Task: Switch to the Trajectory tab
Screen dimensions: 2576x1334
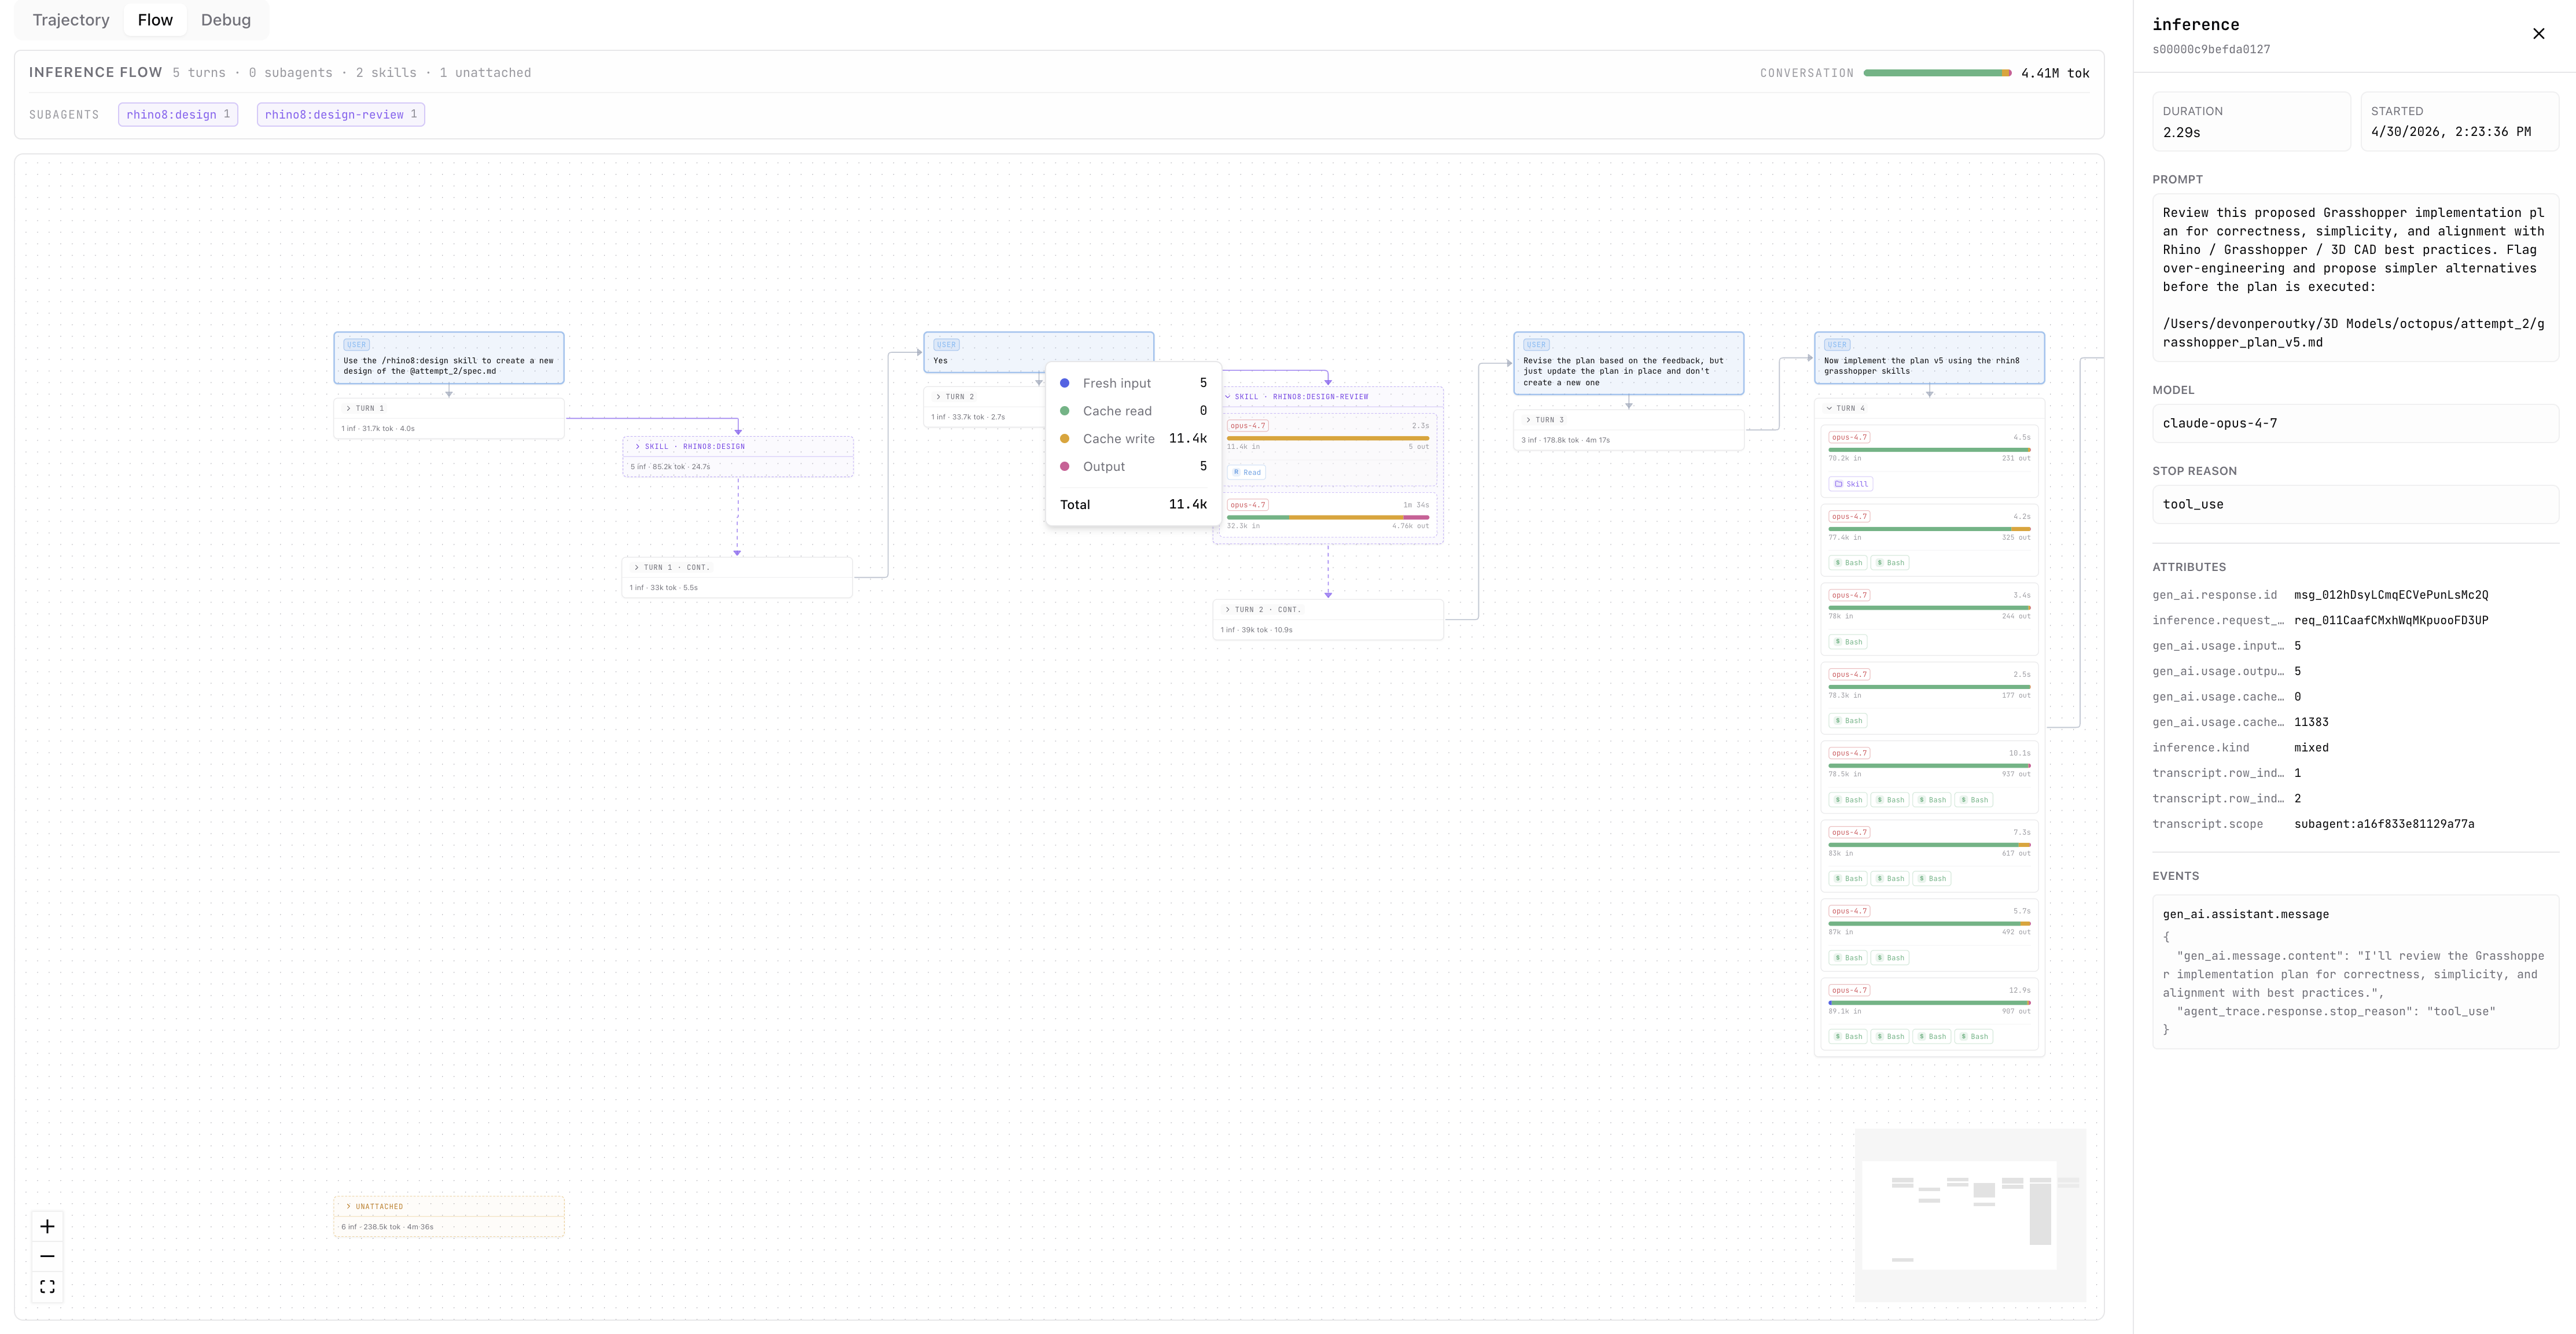Action: [71, 20]
